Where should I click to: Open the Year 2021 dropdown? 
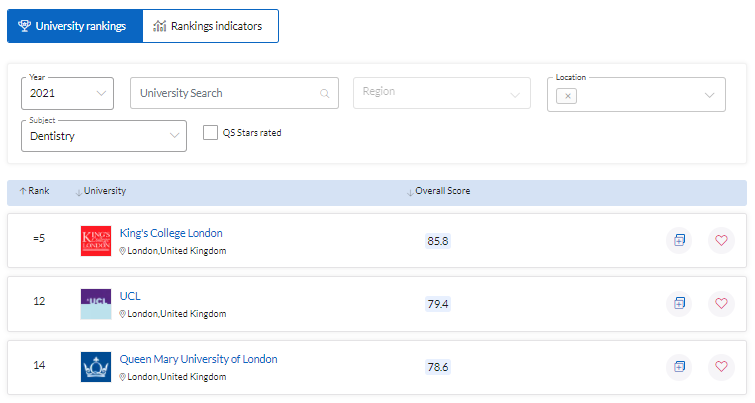point(67,93)
